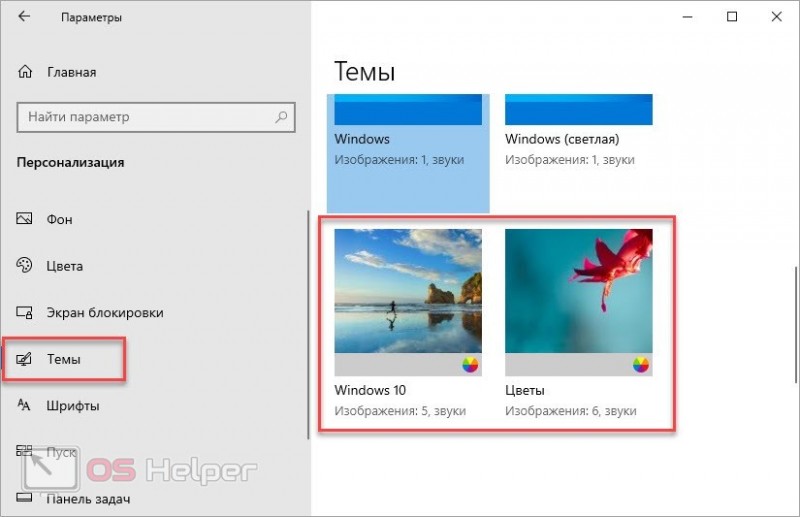Click the Windows 10 theme name
The height and width of the screenshot is (517, 800).
coord(370,390)
